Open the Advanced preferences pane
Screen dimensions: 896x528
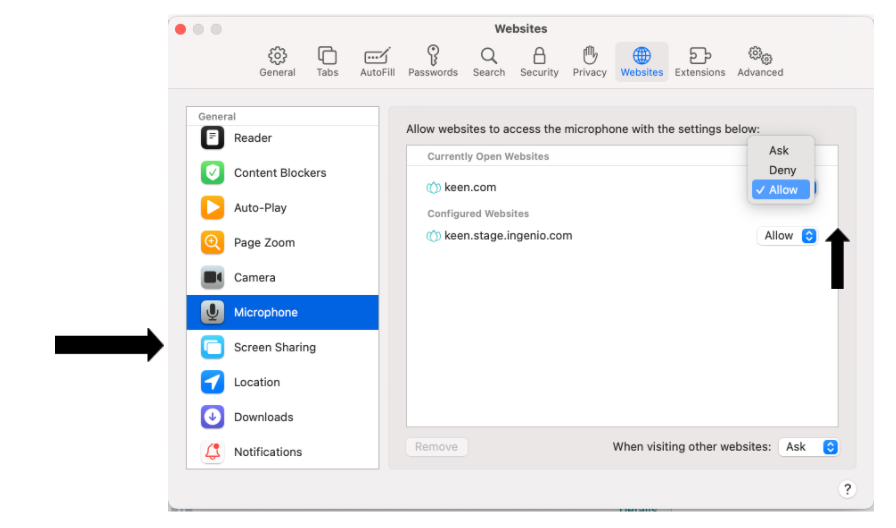(x=760, y=61)
